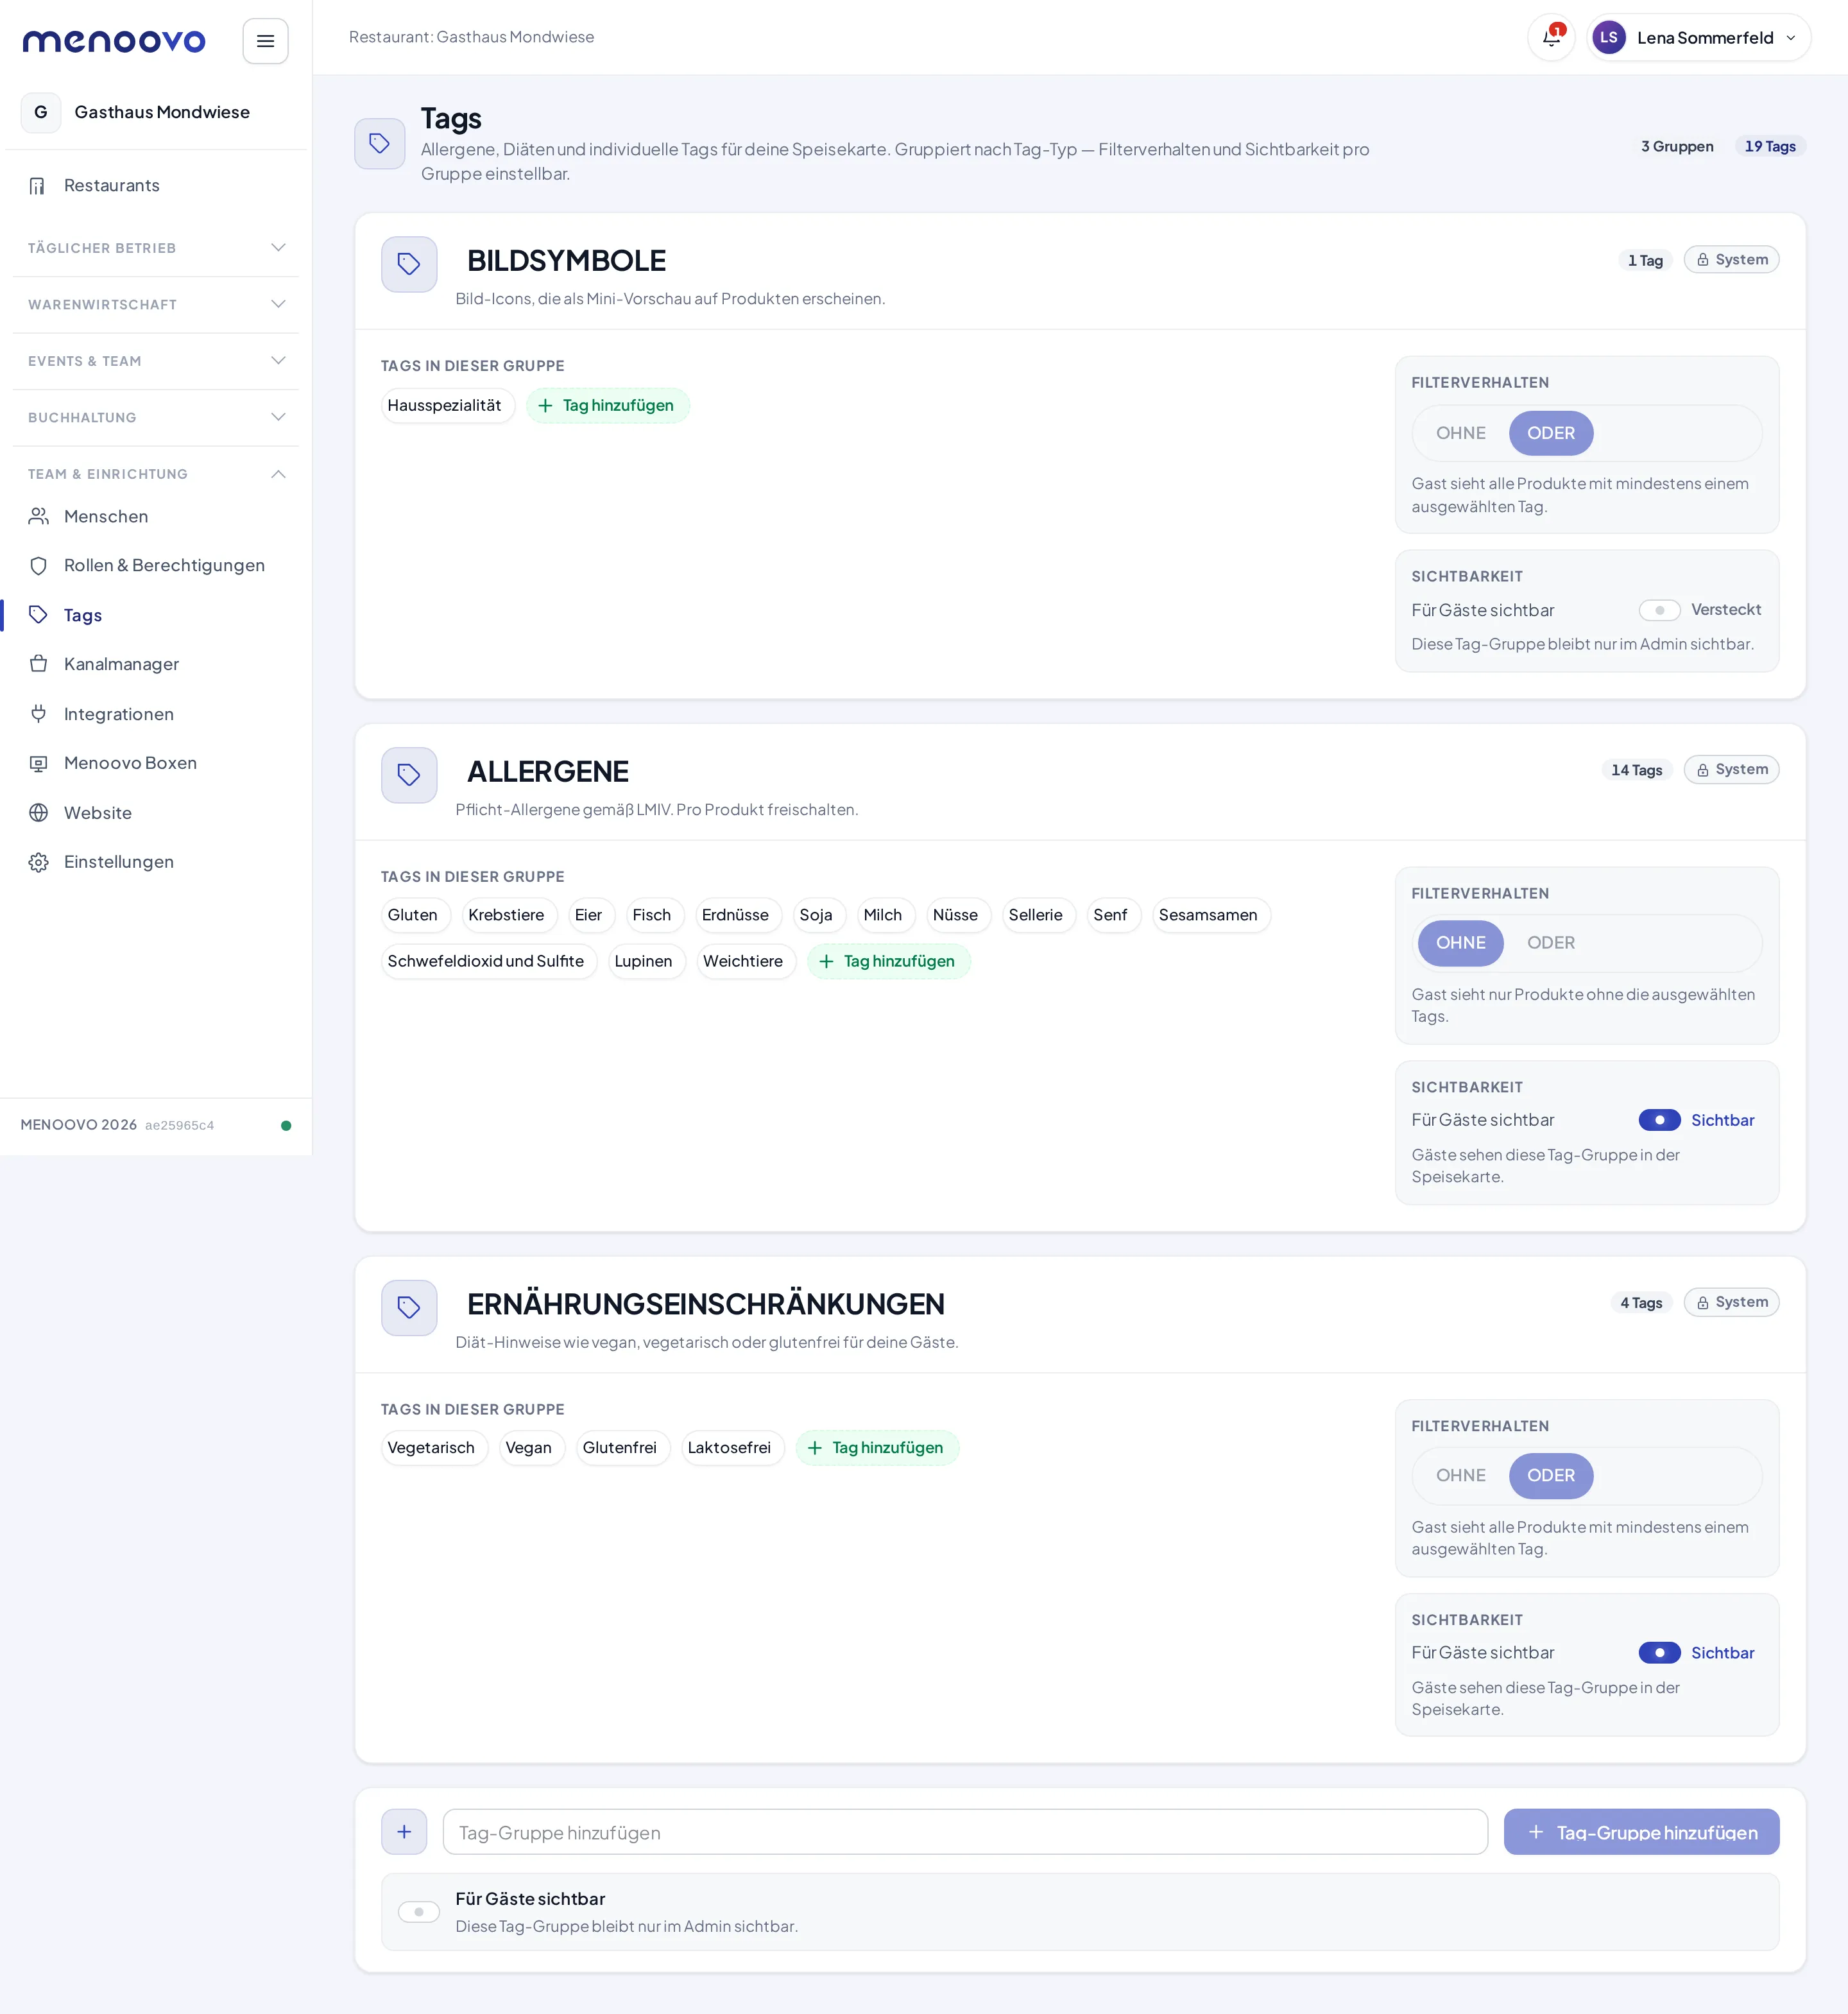The image size is (1848, 2014).
Task: Click the LS user avatar
Action: [1608, 38]
